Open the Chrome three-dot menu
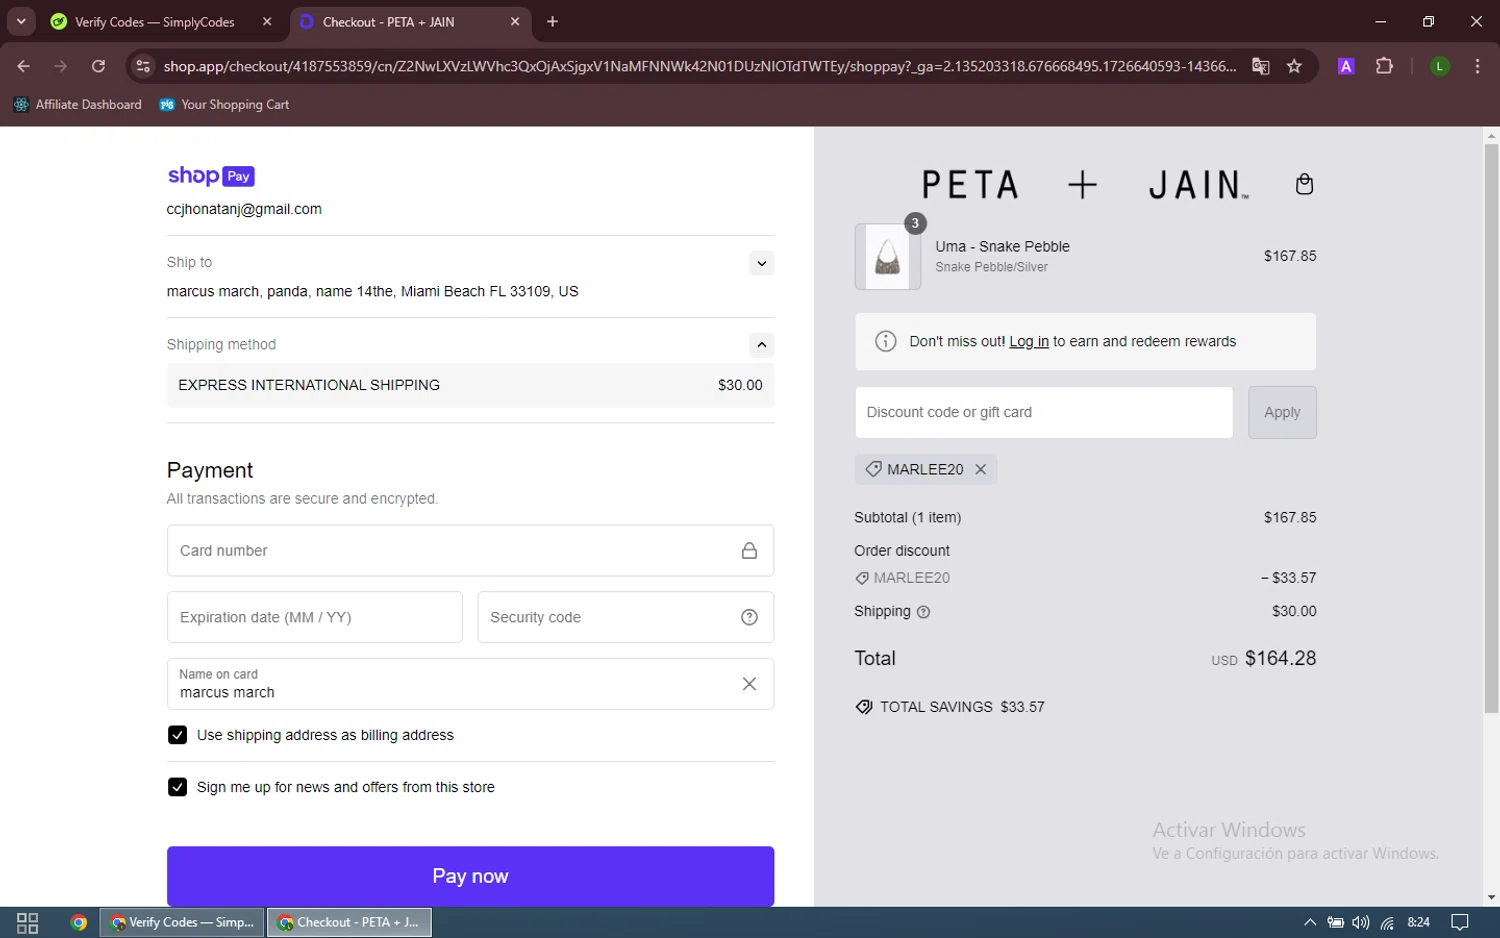The width and height of the screenshot is (1500, 938). coord(1477,66)
